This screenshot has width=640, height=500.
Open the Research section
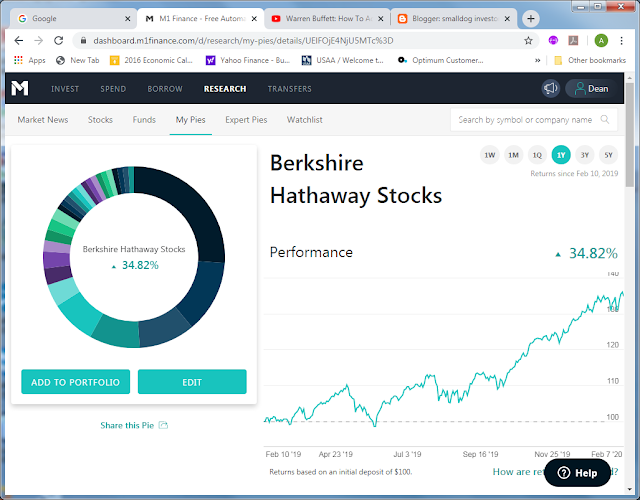click(x=225, y=89)
